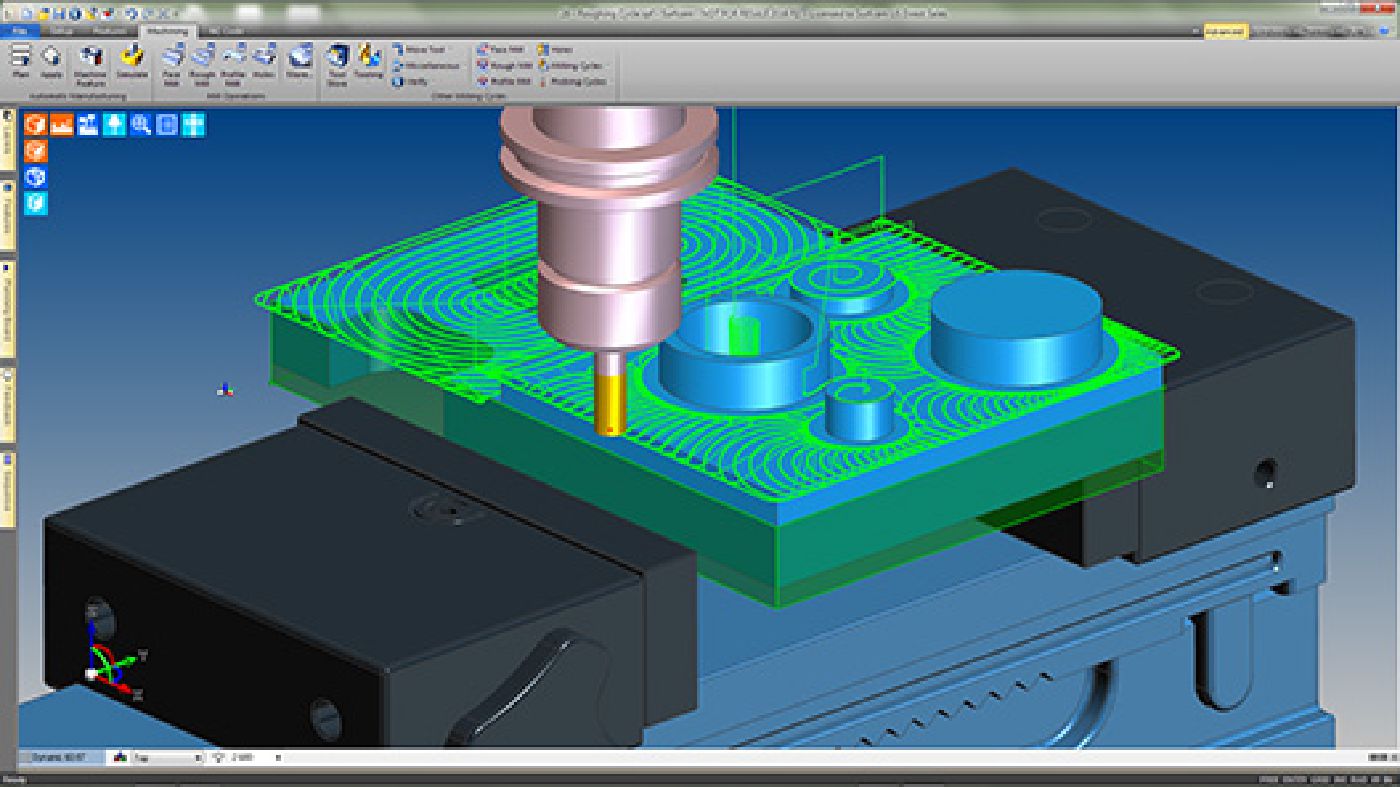Click the first orange cube viewport icon
Screen dimensions: 1400x787
click(x=36, y=124)
